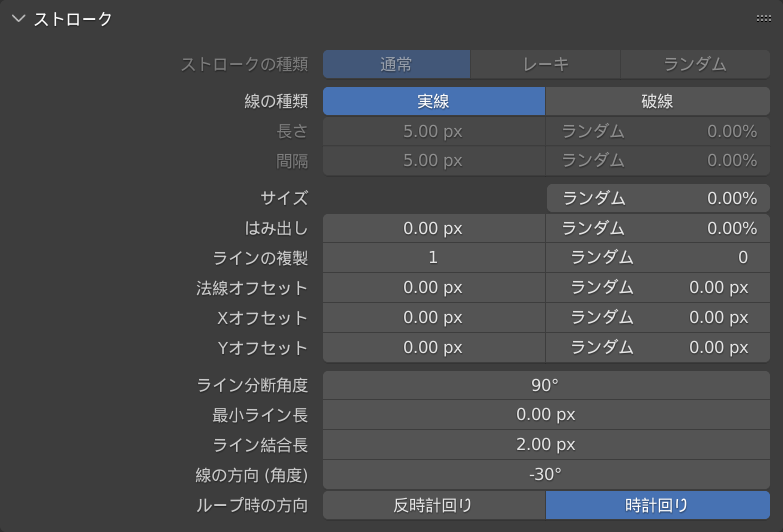This screenshot has width=783, height=532.
Task: Click the ラインの複製 random value field
Action: (x=658, y=258)
